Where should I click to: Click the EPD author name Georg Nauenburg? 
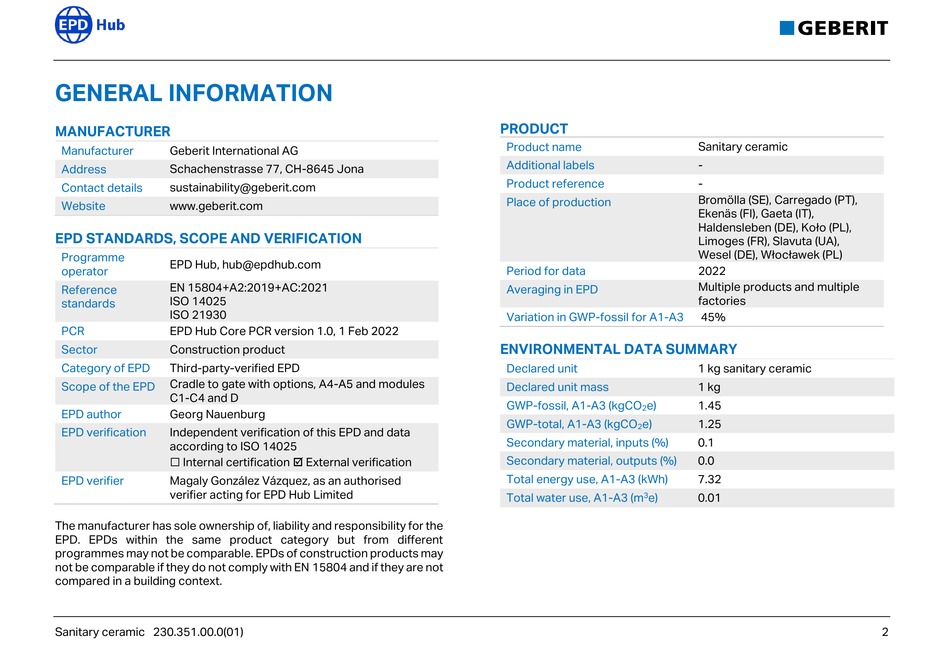point(218,415)
